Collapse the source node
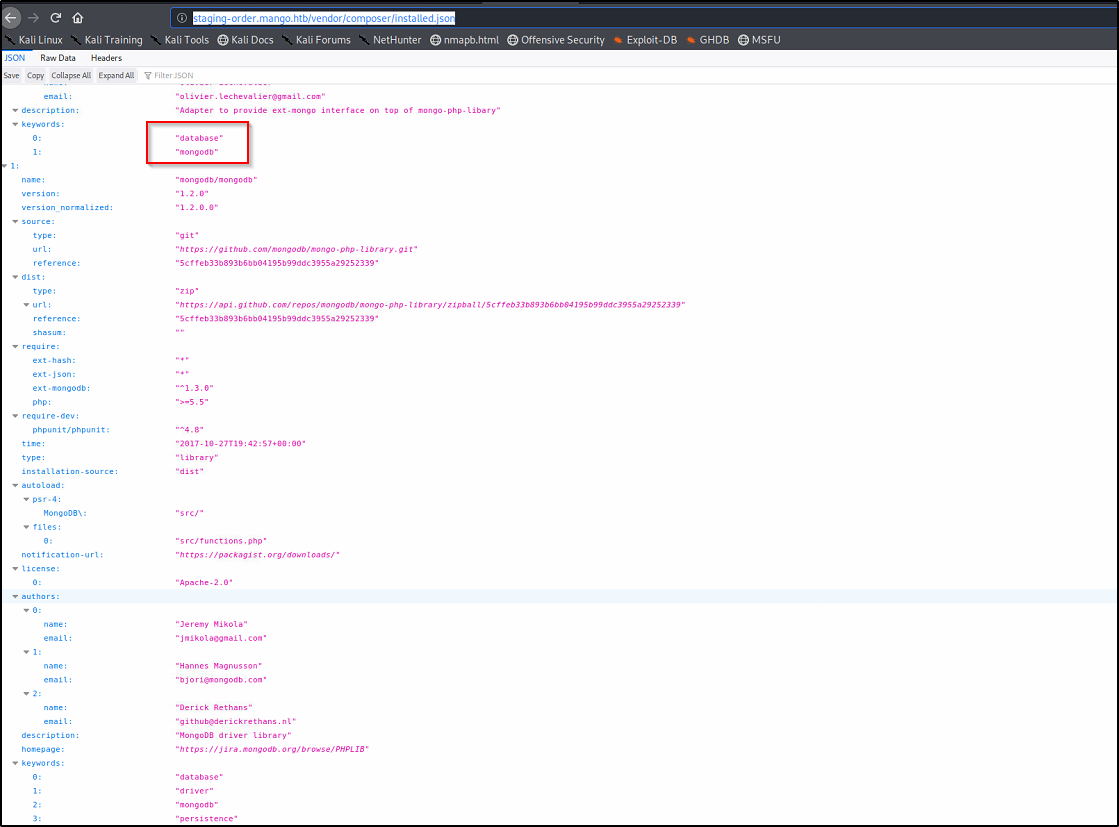Screen dimensions: 1119x827 coord(15,222)
